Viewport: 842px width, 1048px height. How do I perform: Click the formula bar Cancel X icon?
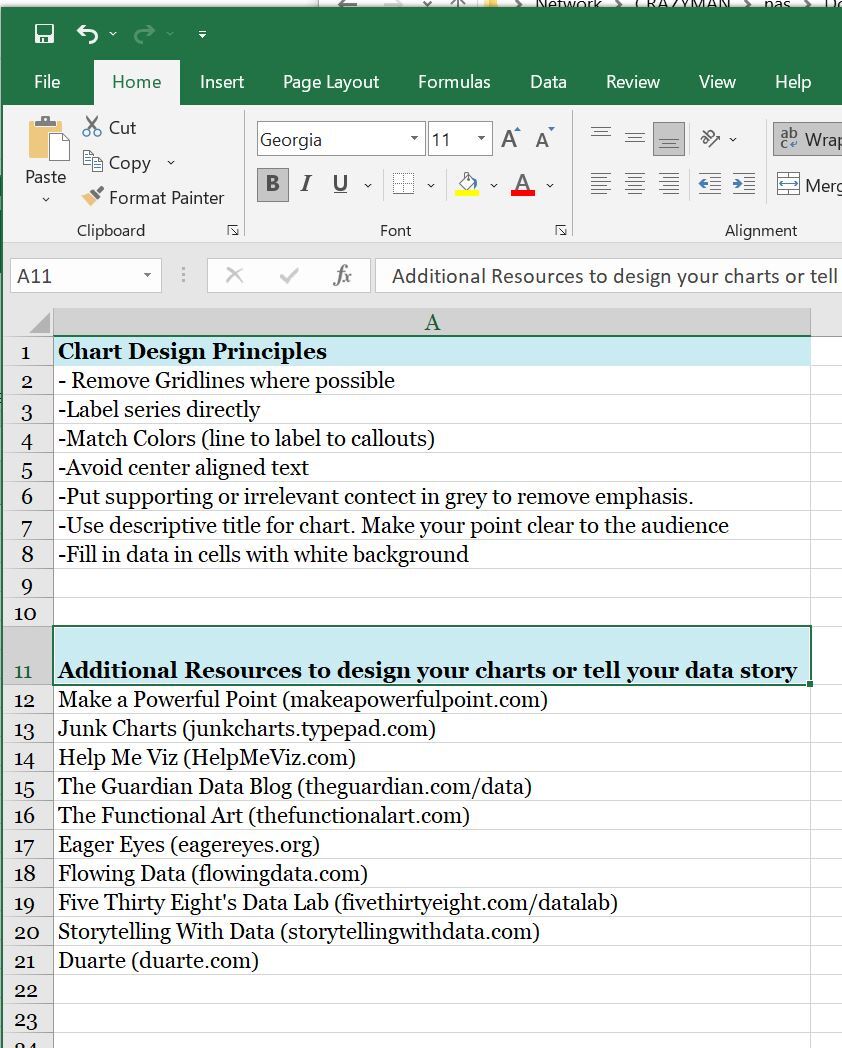click(235, 275)
